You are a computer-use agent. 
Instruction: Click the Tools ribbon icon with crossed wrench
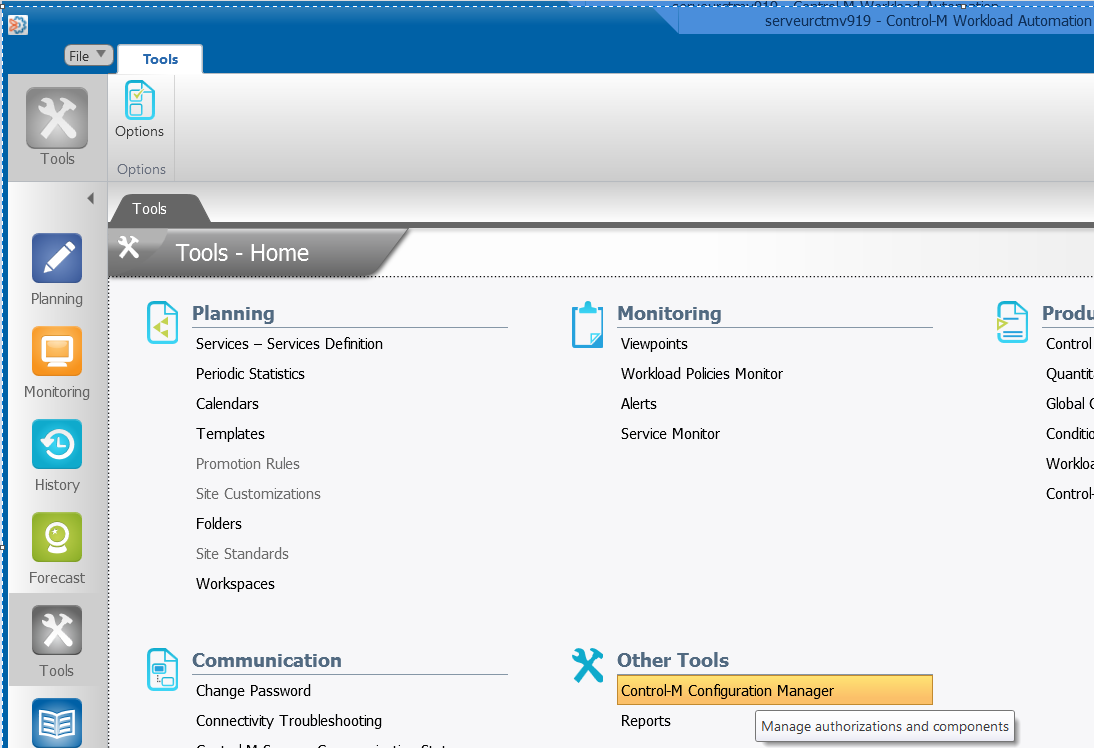tap(57, 118)
